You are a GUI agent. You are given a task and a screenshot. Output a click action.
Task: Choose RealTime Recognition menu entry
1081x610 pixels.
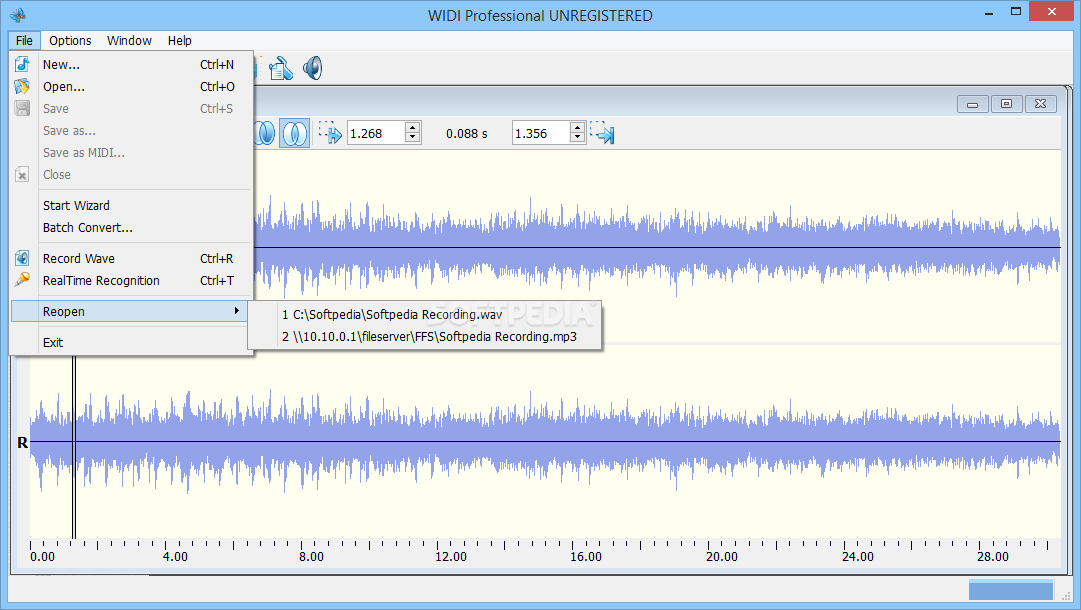tap(132, 281)
